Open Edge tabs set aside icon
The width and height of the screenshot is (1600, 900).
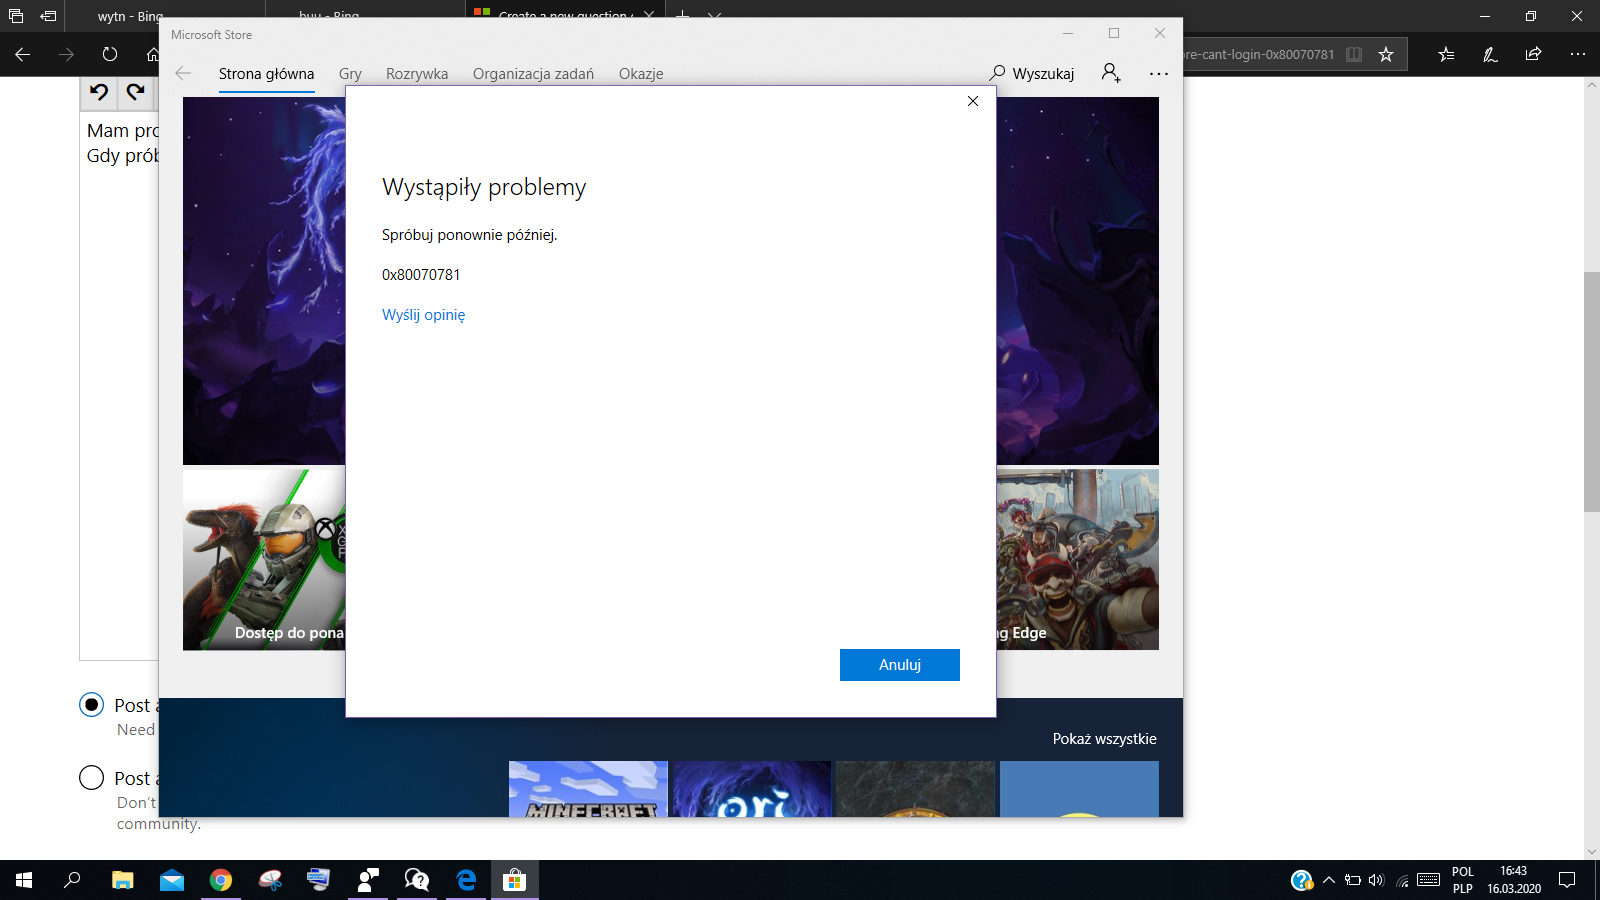(16, 16)
